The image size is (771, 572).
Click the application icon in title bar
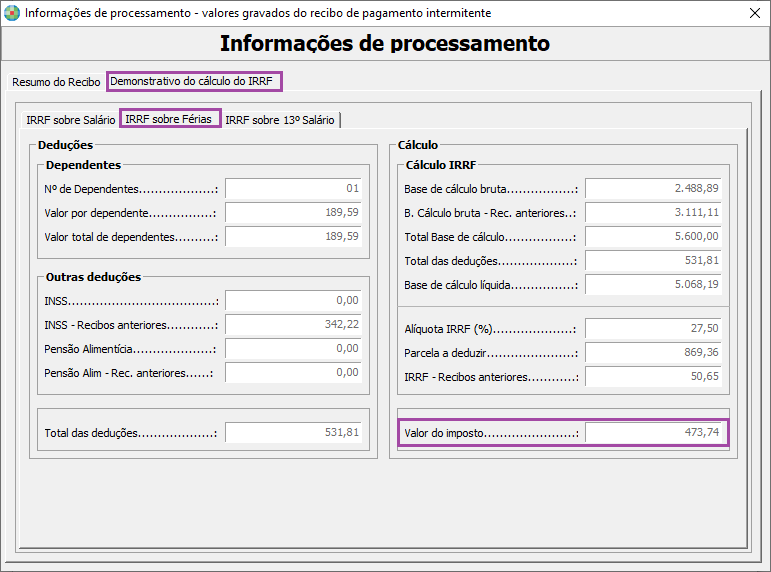[12, 13]
